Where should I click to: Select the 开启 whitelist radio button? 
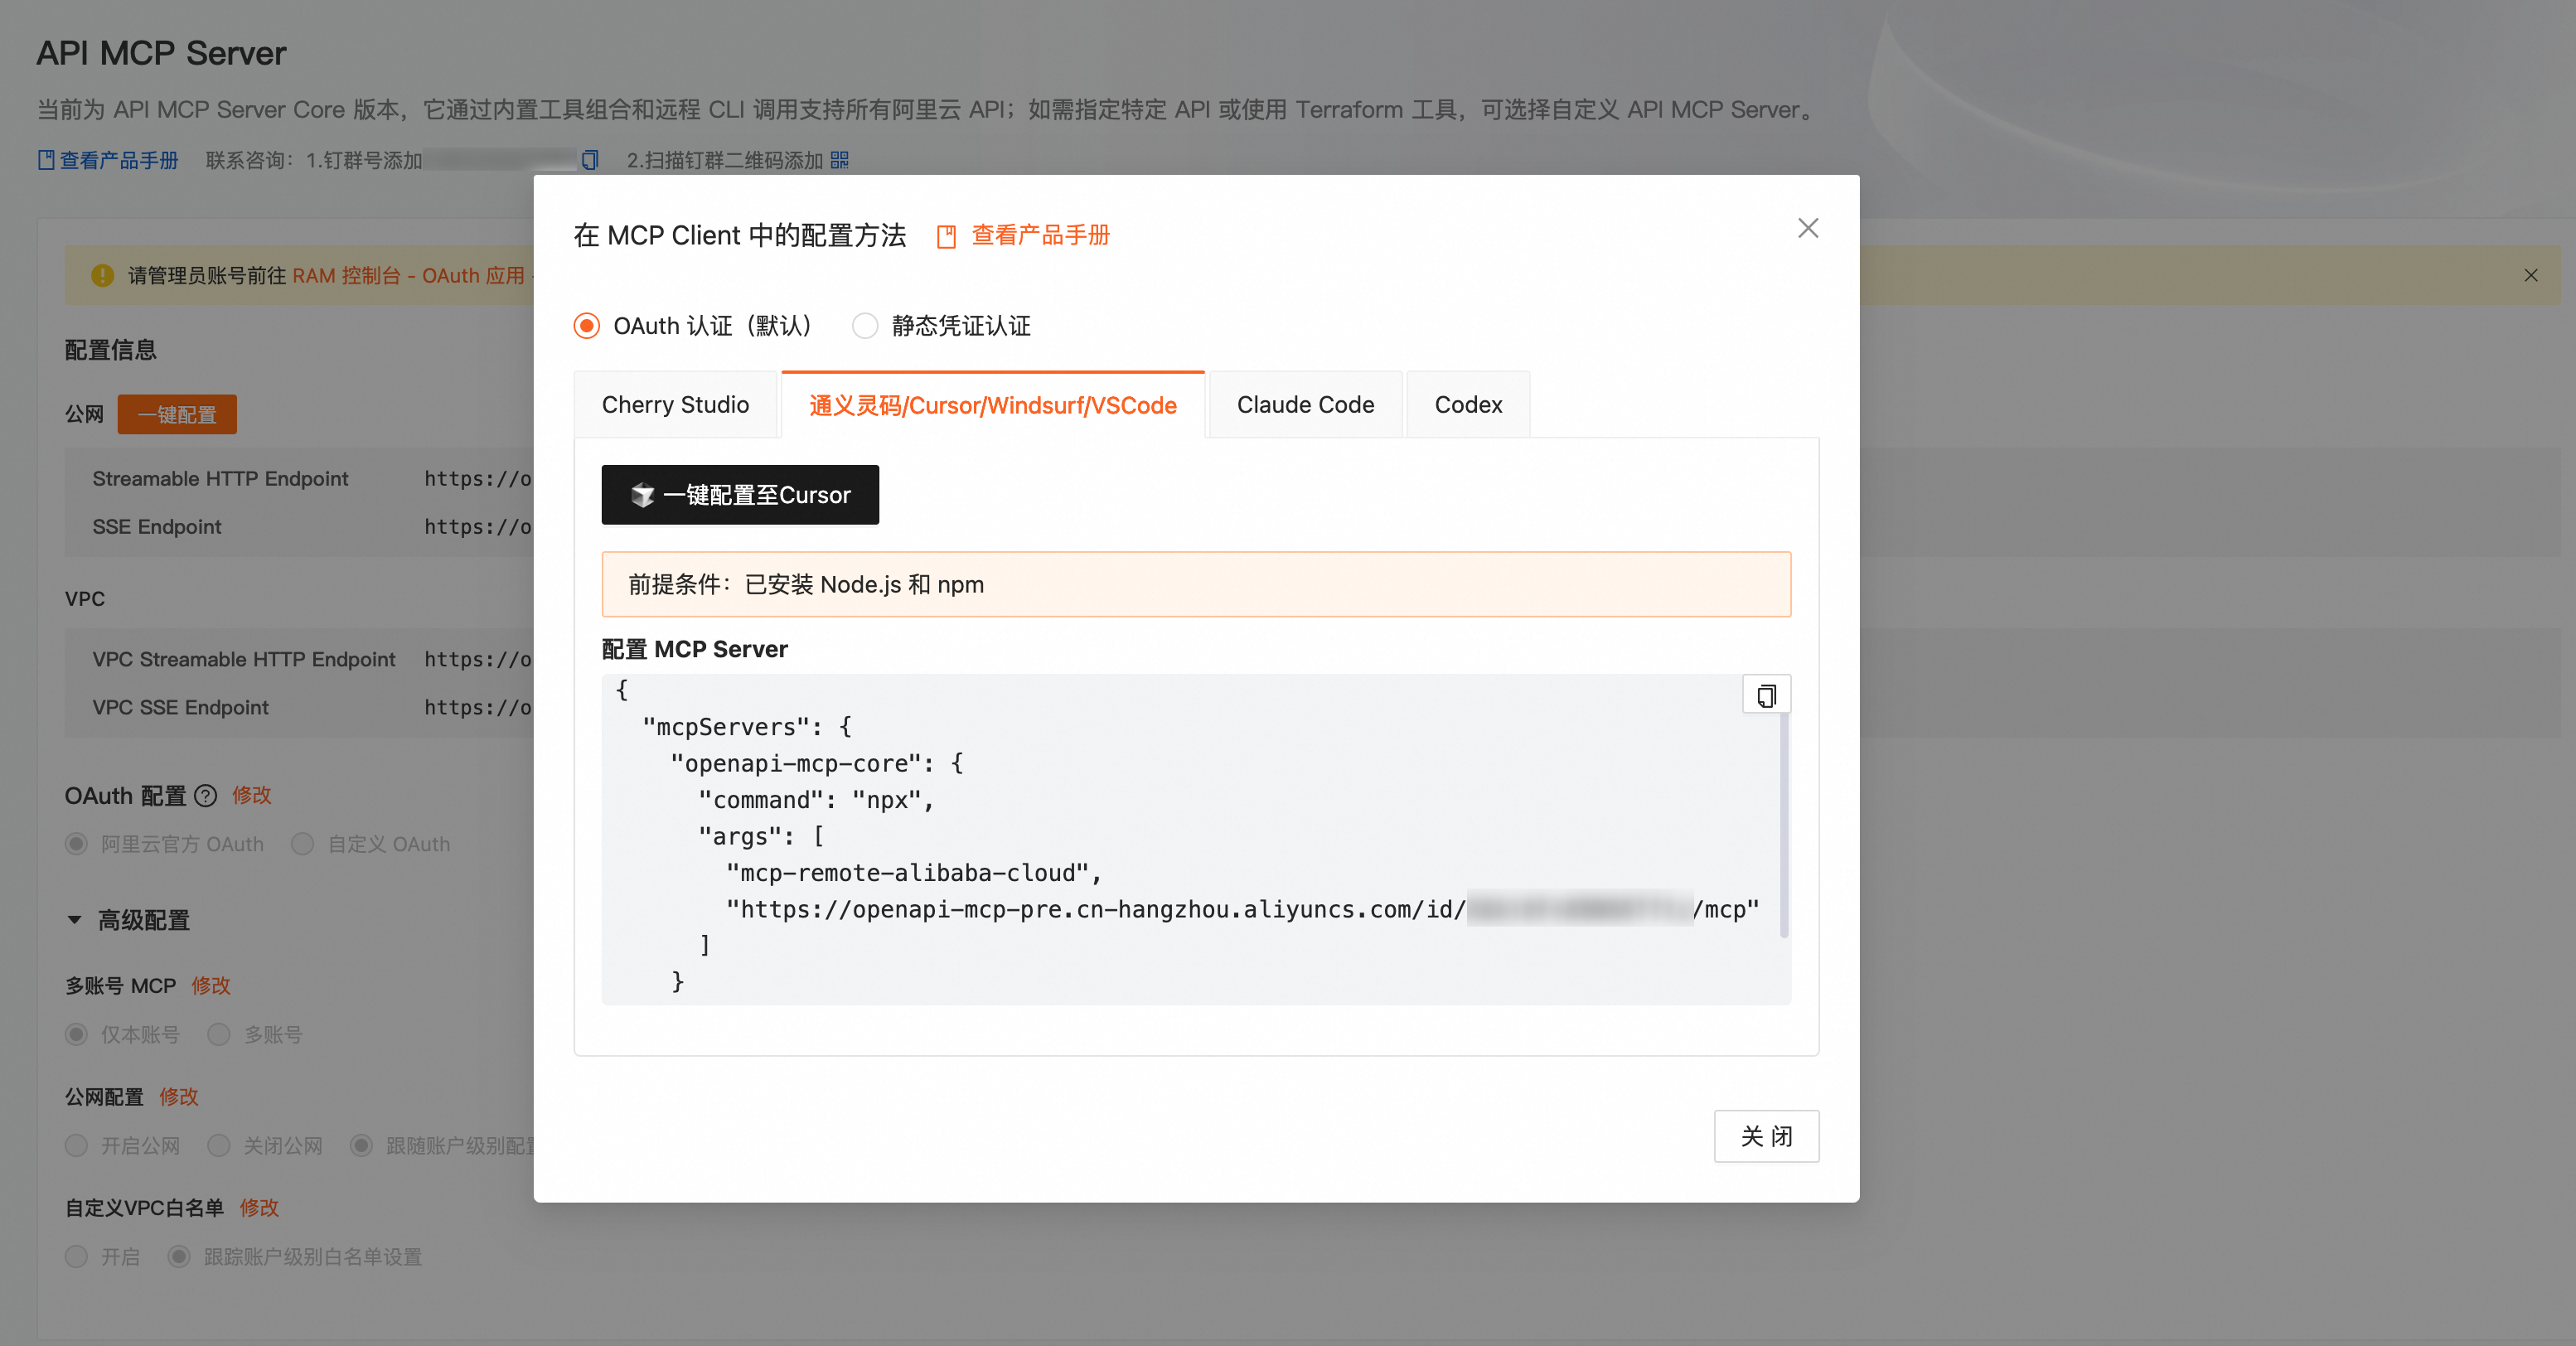76,1256
